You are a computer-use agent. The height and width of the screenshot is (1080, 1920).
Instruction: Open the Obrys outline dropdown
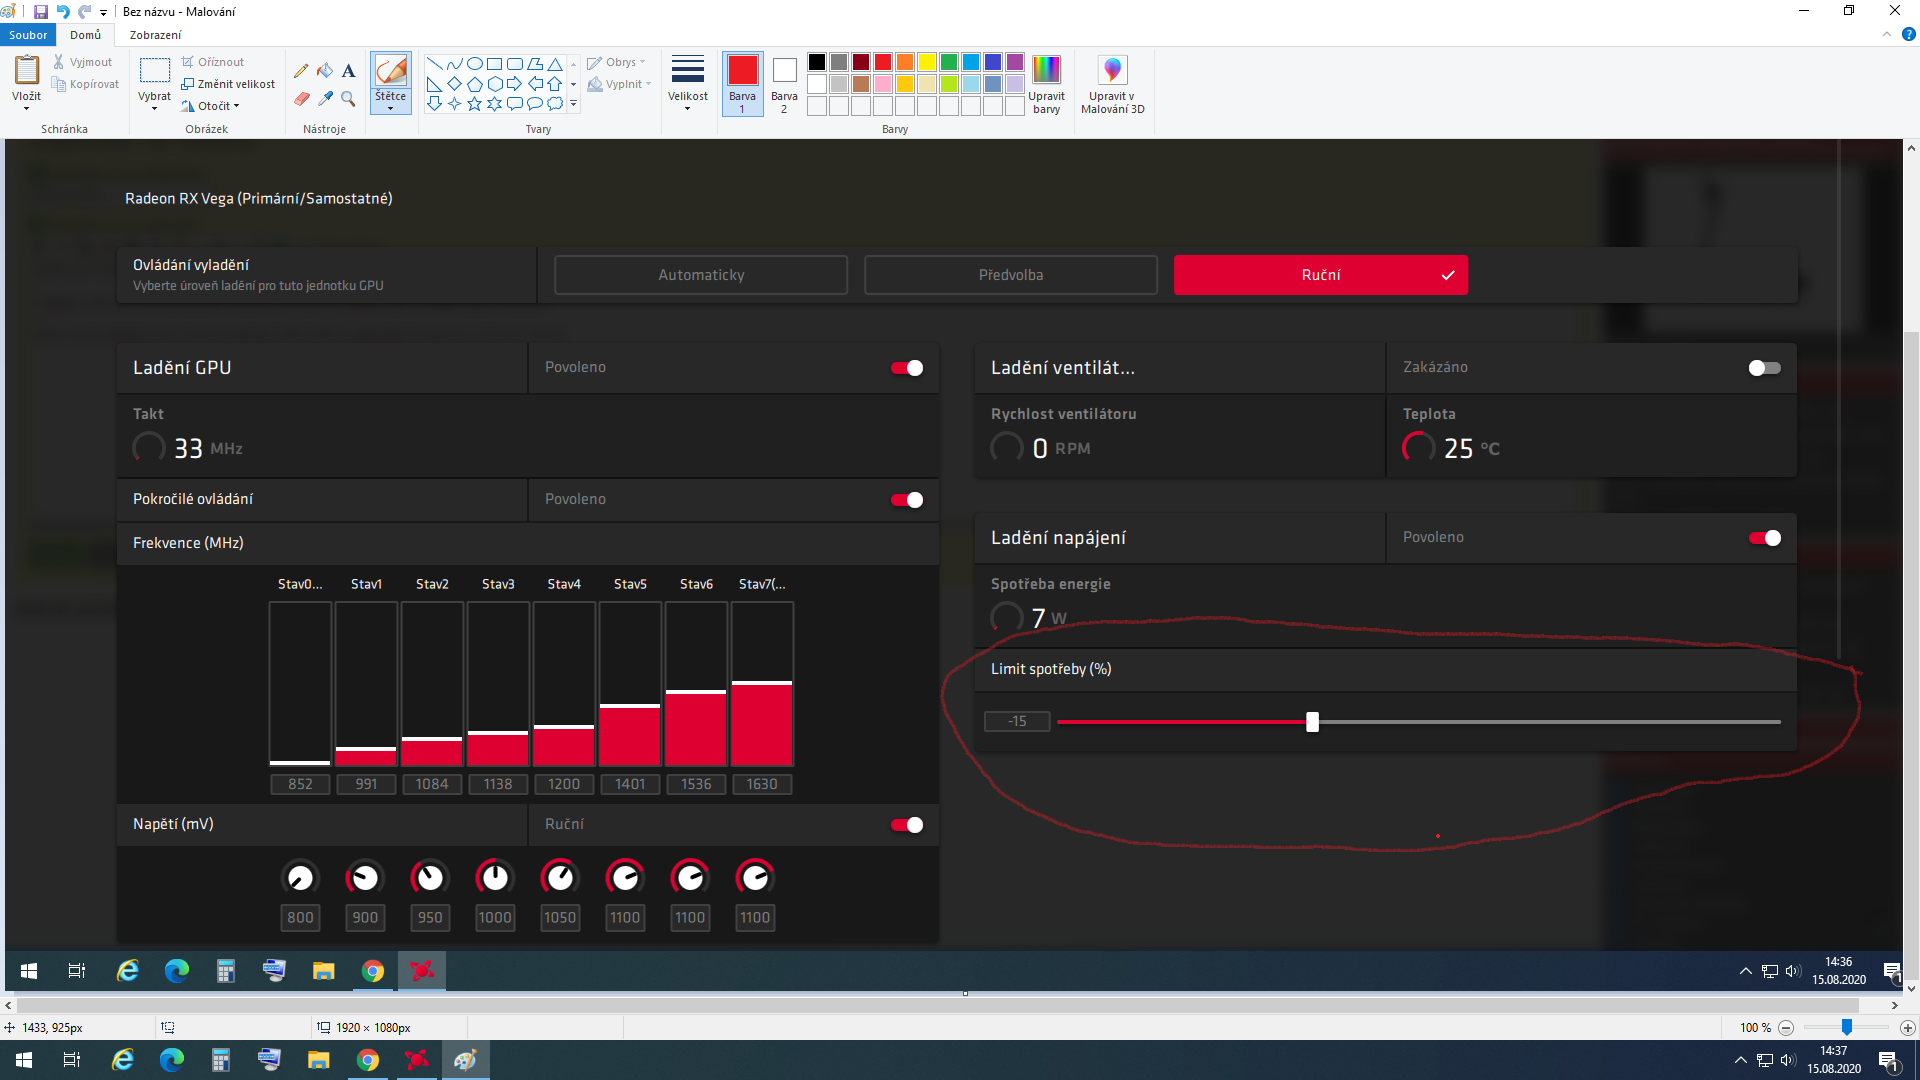click(616, 62)
